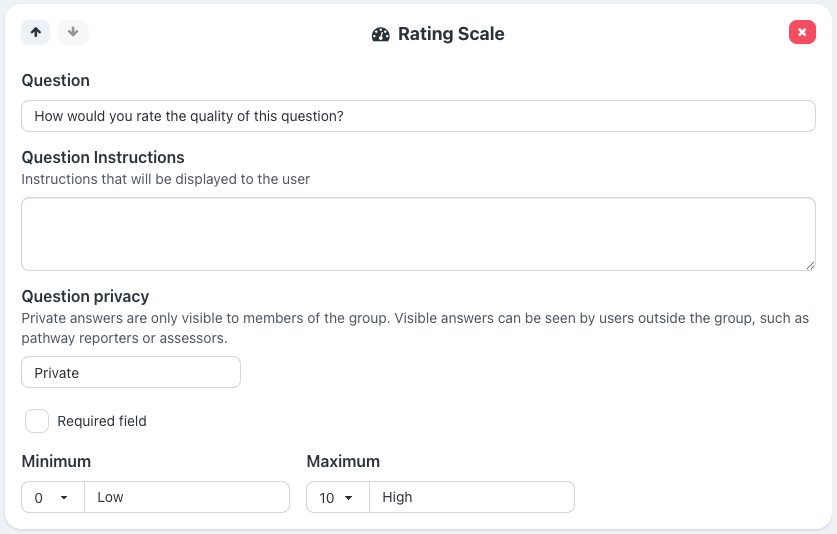The width and height of the screenshot is (837, 534).
Task: Click the Required field label text
Action: click(x=102, y=421)
